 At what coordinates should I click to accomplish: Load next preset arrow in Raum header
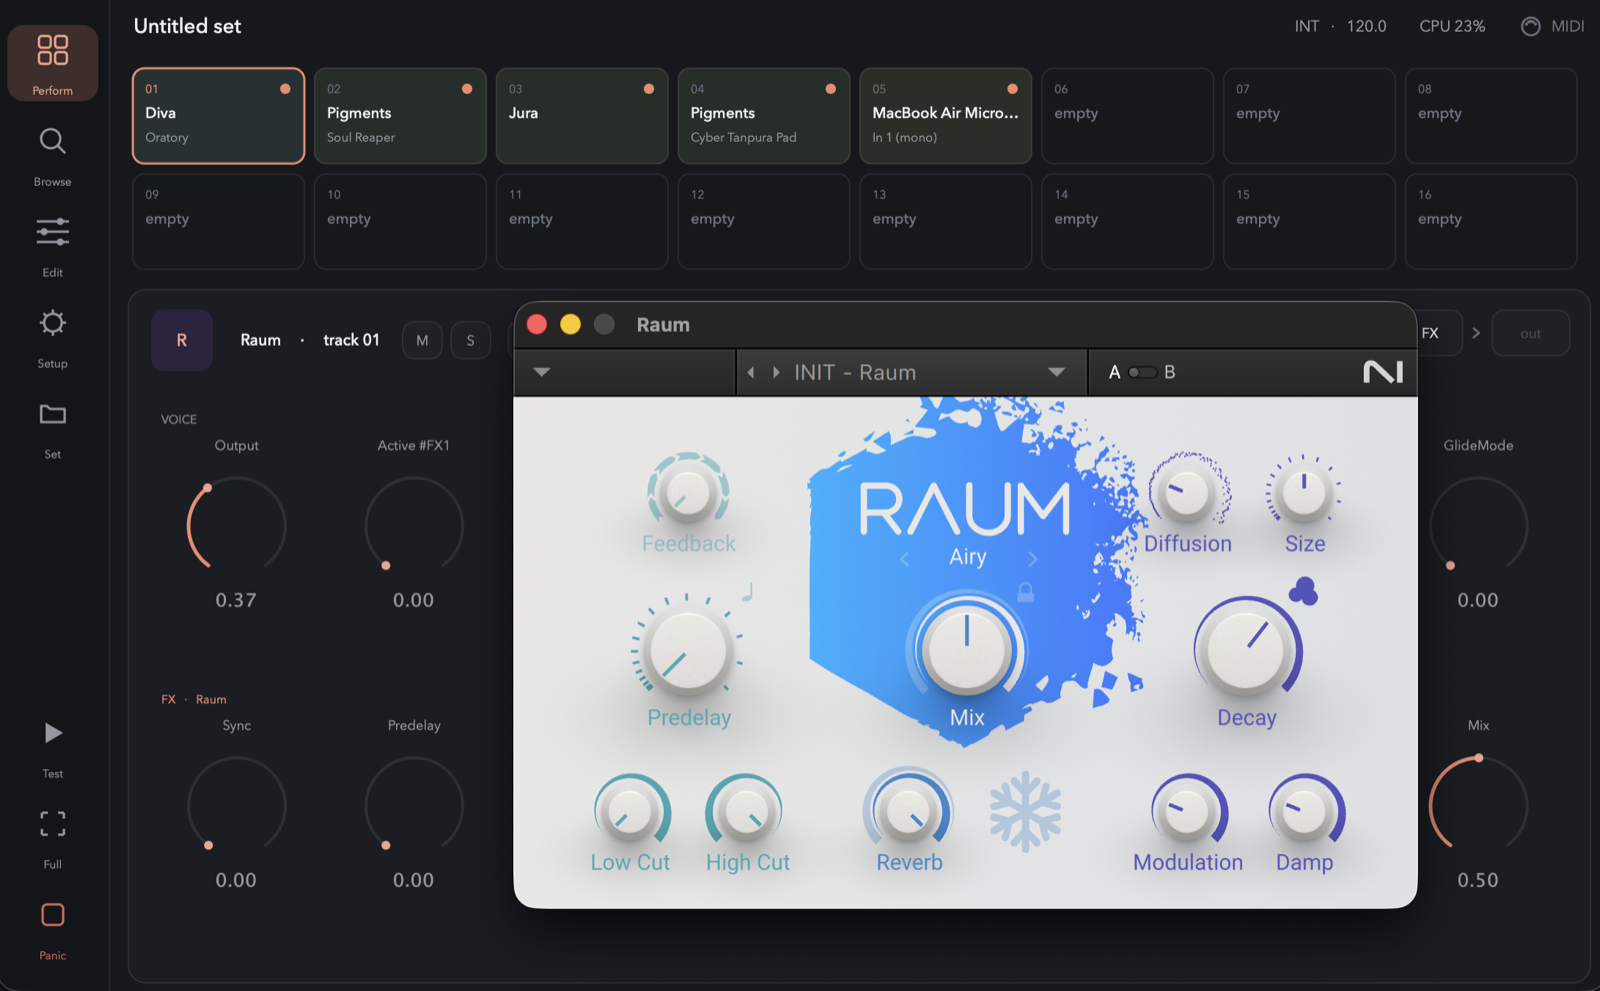(x=776, y=372)
